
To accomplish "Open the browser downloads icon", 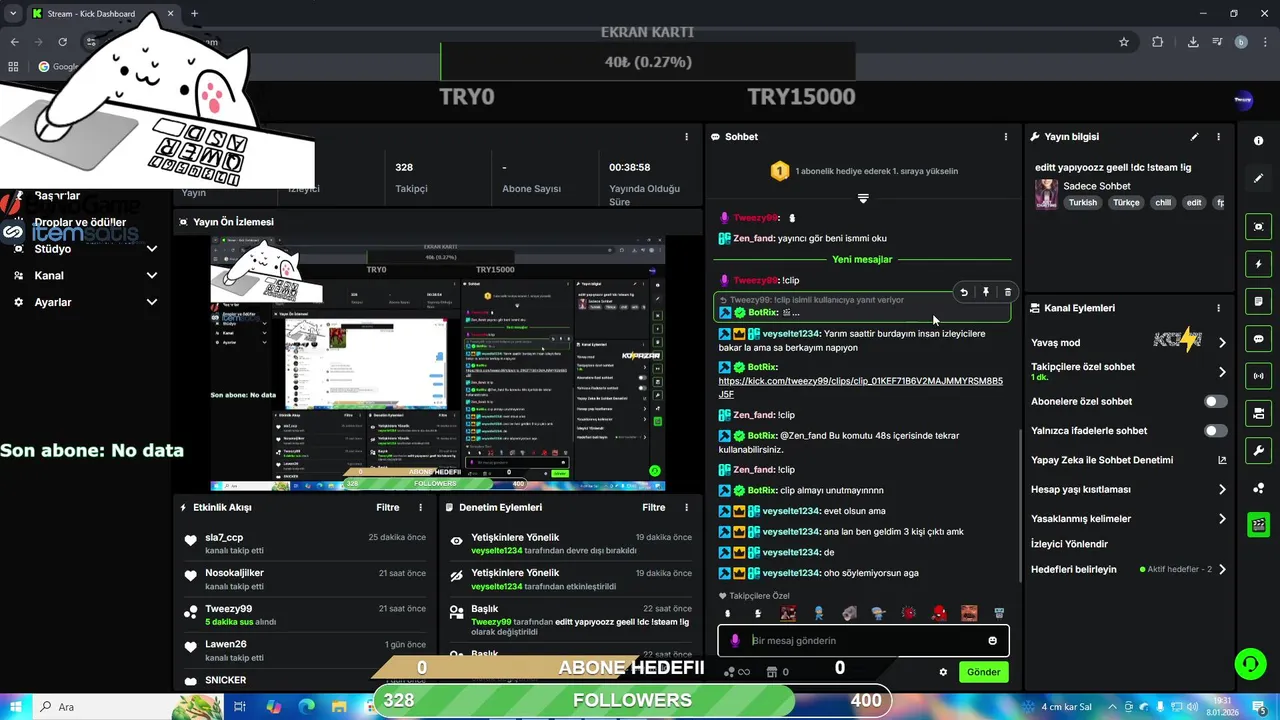I will coord(1193,42).
